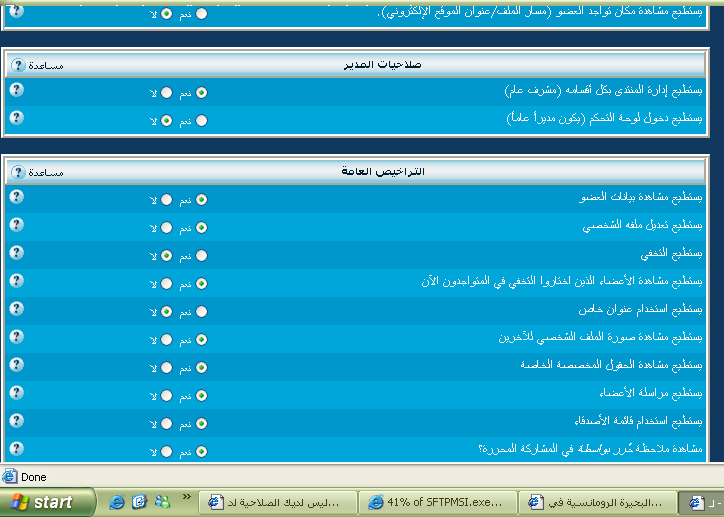Switch to the 41% of SFTPMSI.exe taskbar window

[x=439, y=502]
